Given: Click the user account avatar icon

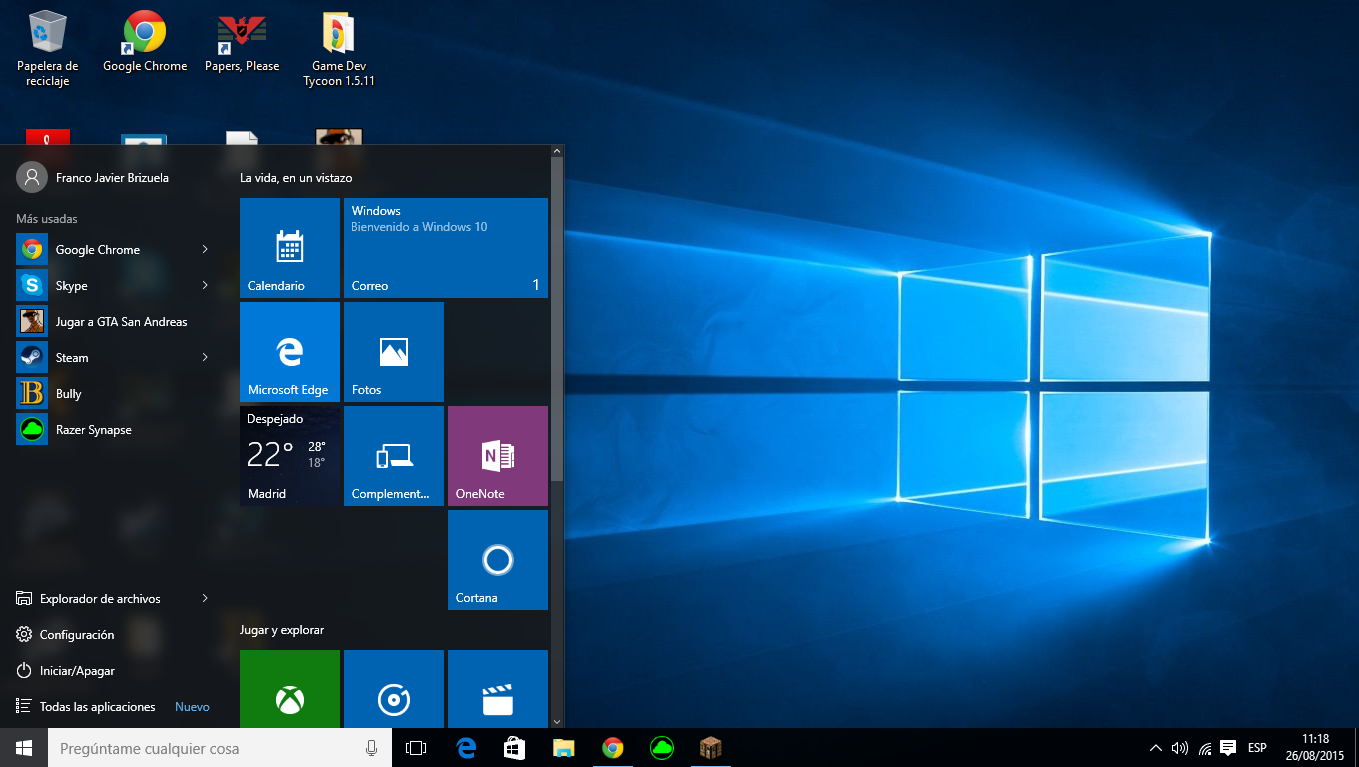Looking at the screenshot, I should click(x=32, y=177).
